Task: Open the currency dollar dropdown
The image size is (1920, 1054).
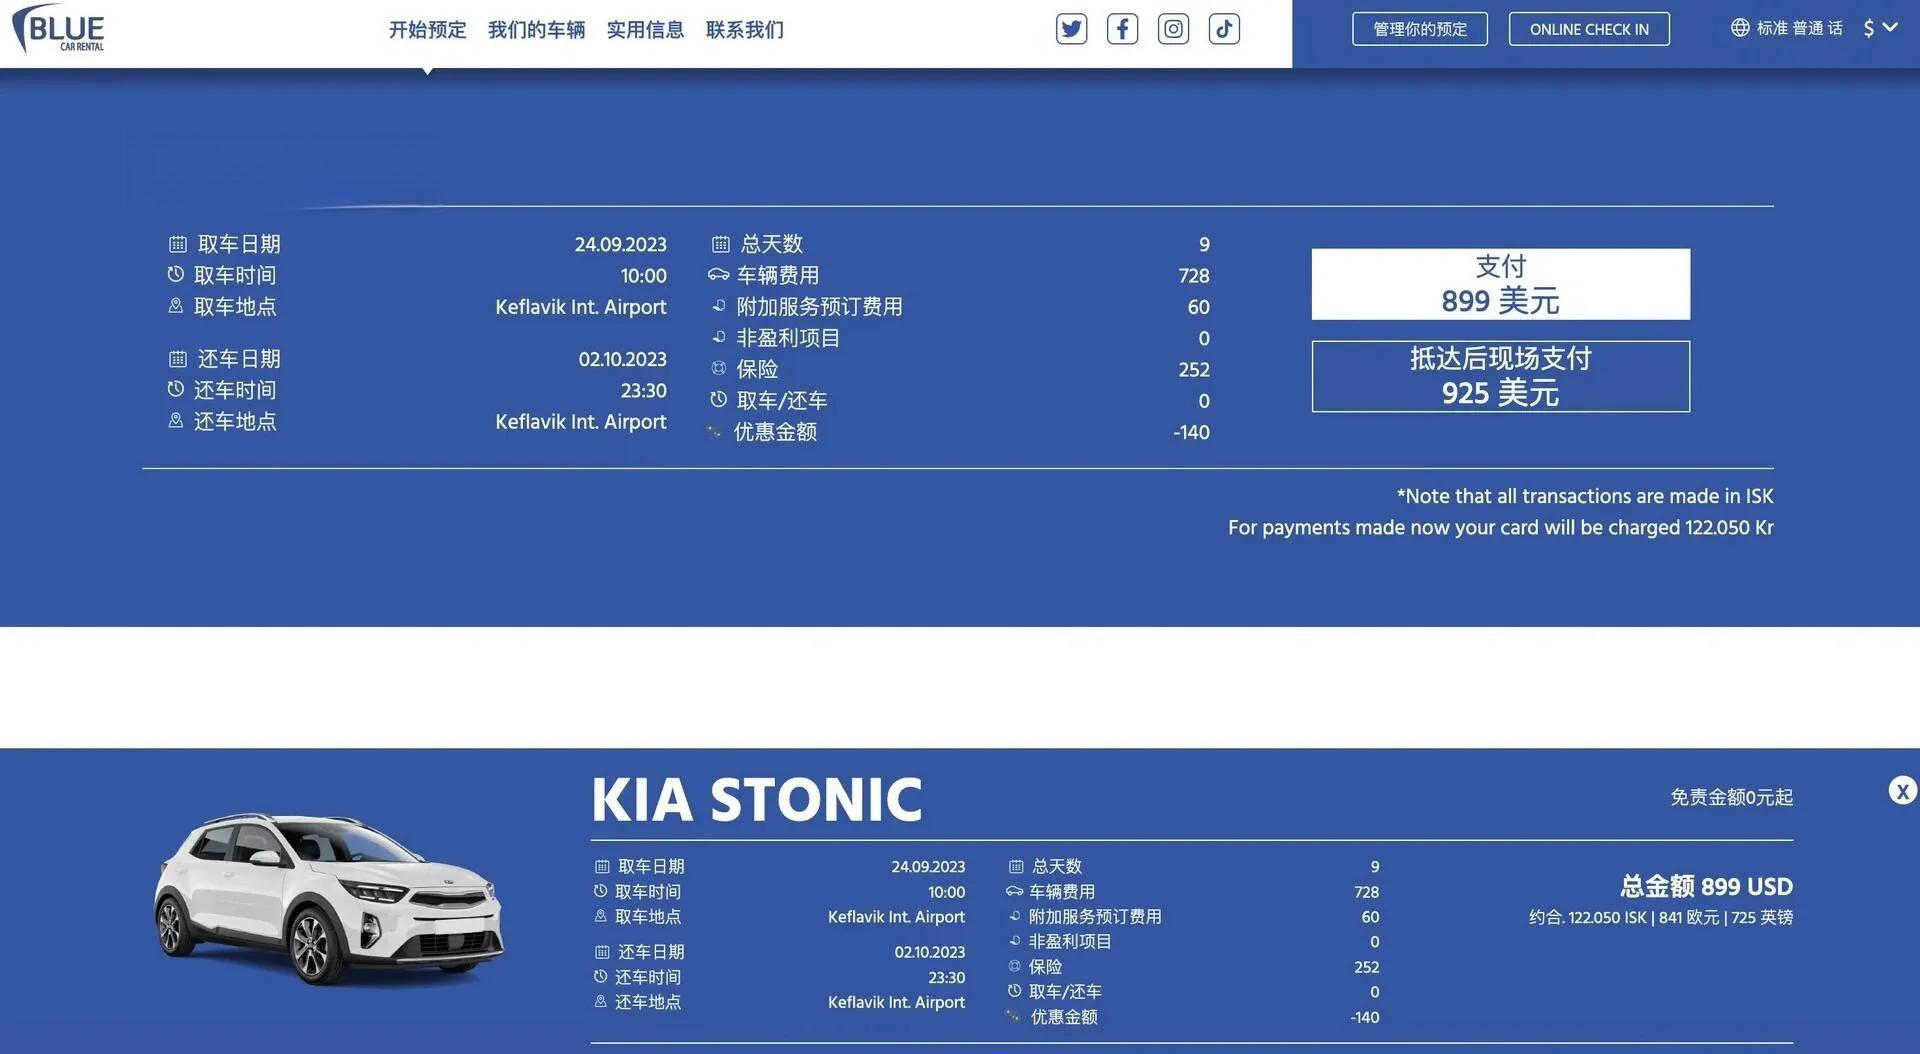Action: point(1880,28)
